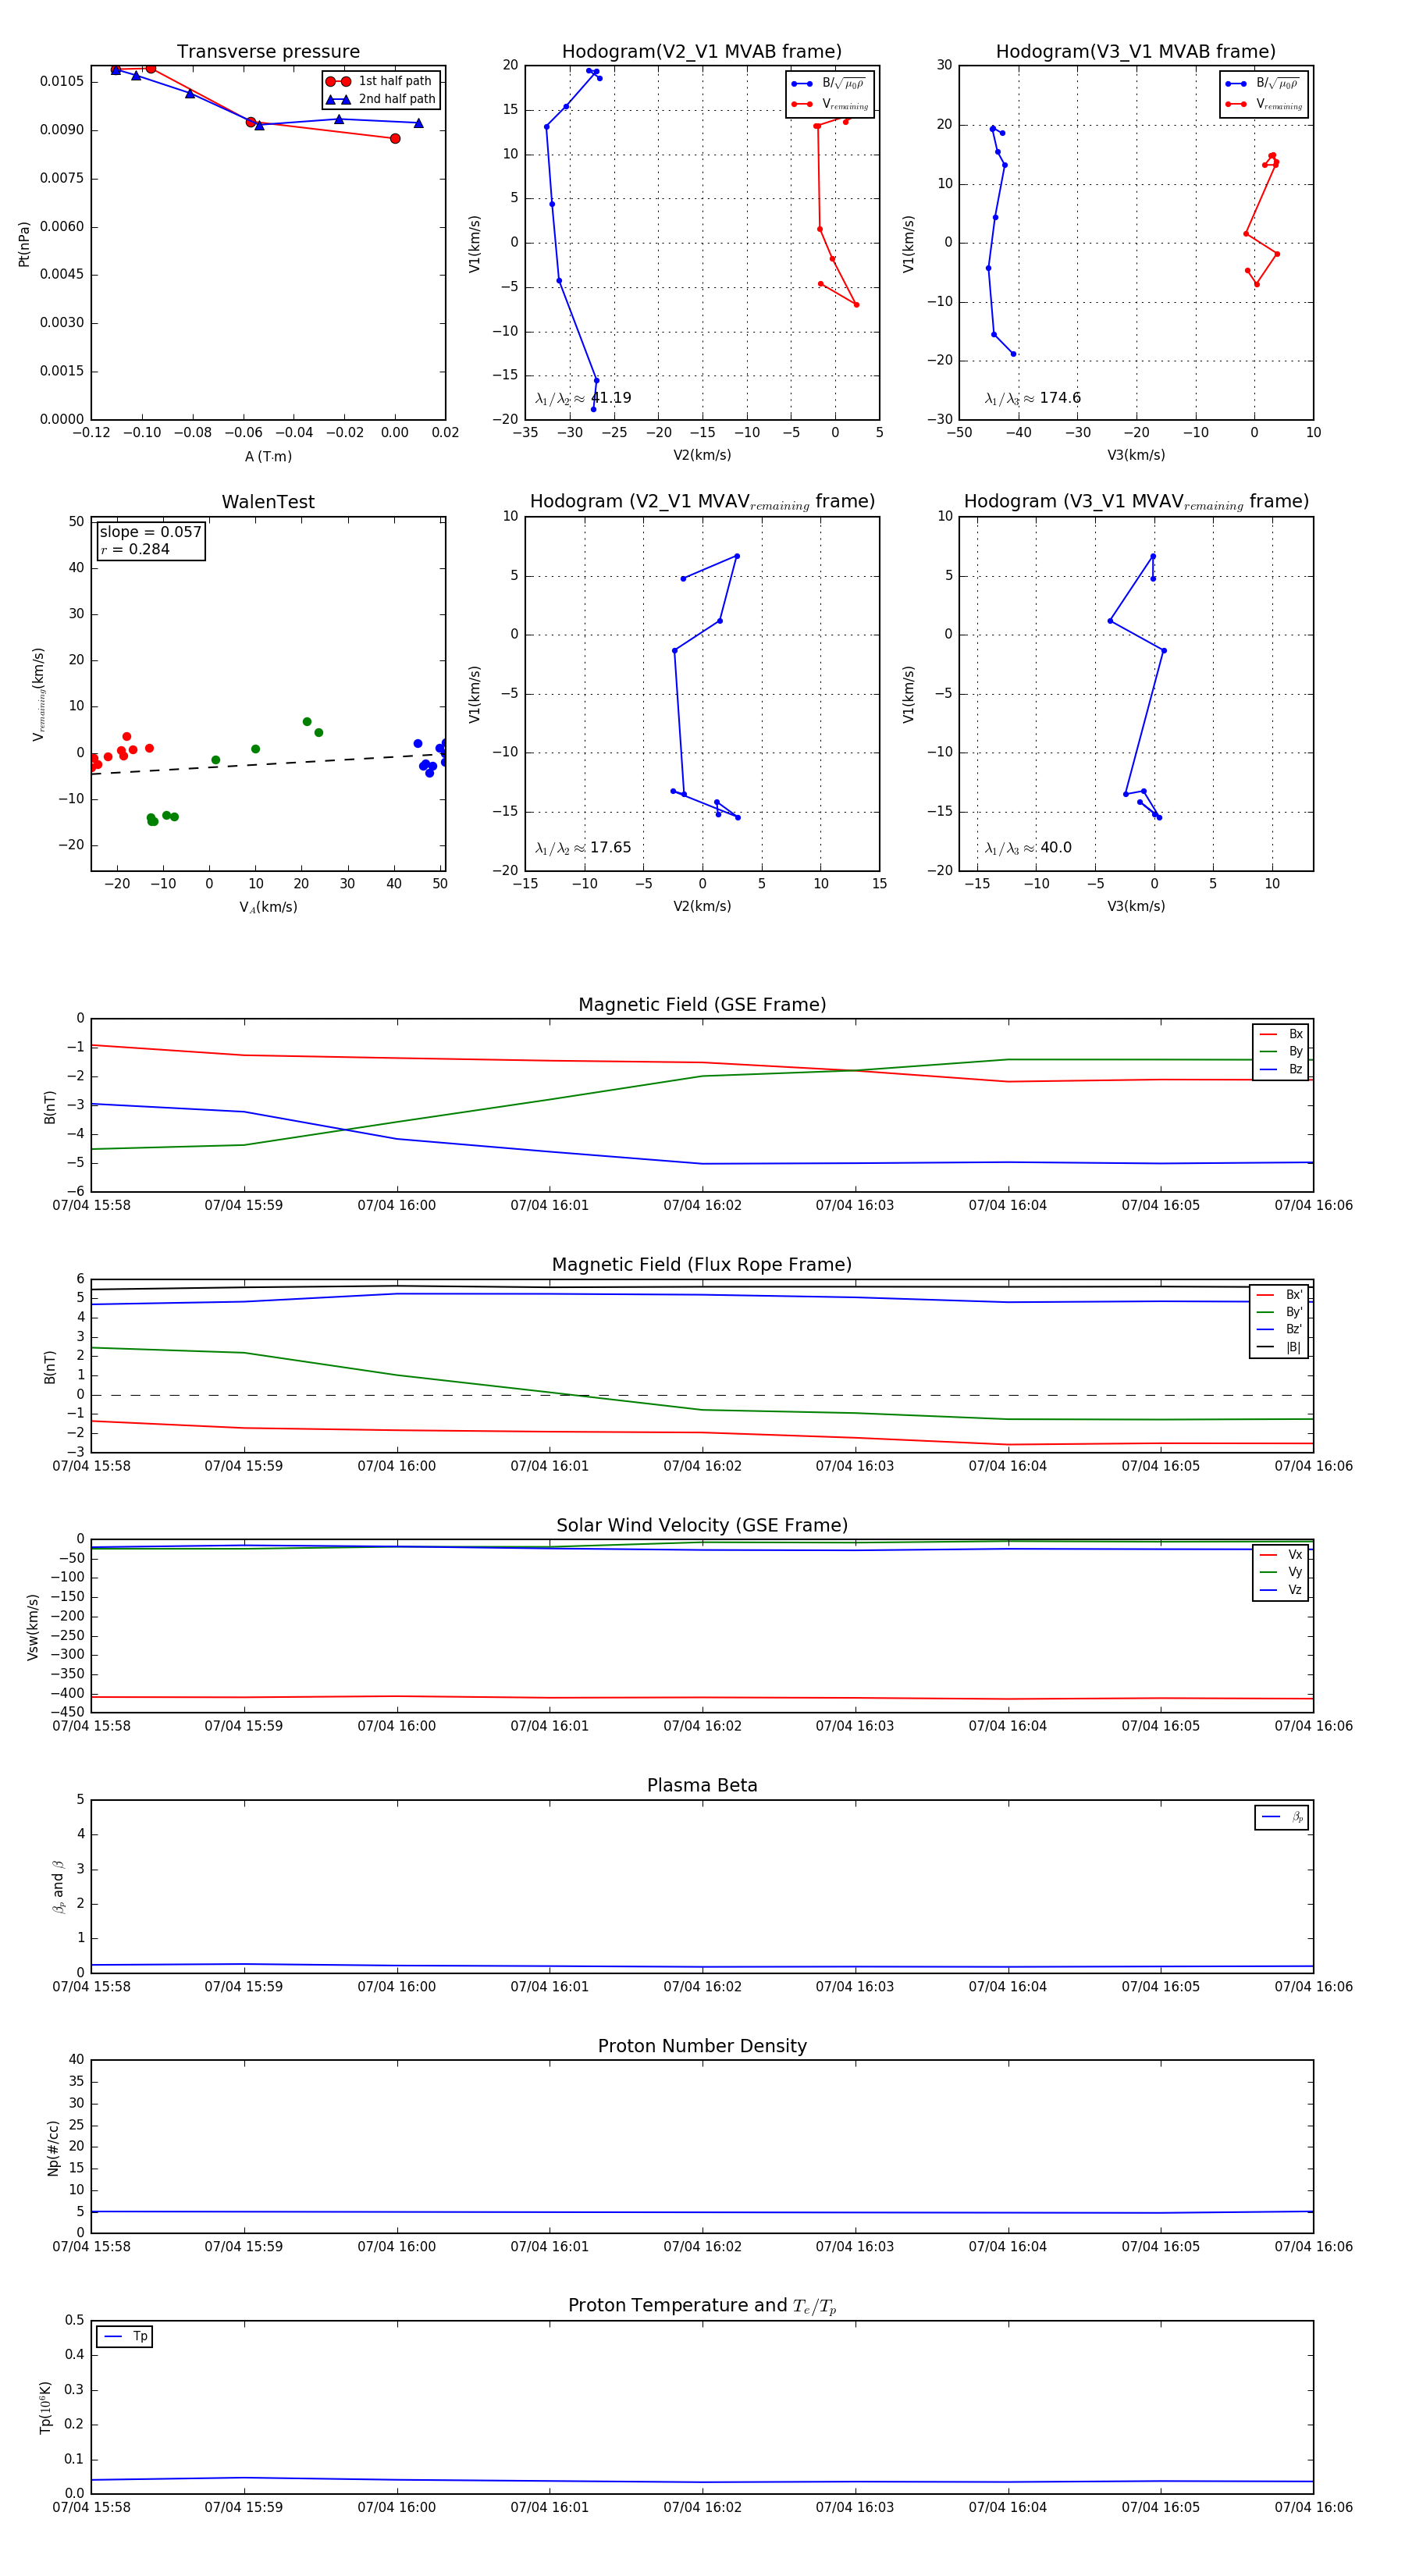Select the By legend entry in GSE plot
Screen dimensions: 1405x2576
(1282, 1052)
